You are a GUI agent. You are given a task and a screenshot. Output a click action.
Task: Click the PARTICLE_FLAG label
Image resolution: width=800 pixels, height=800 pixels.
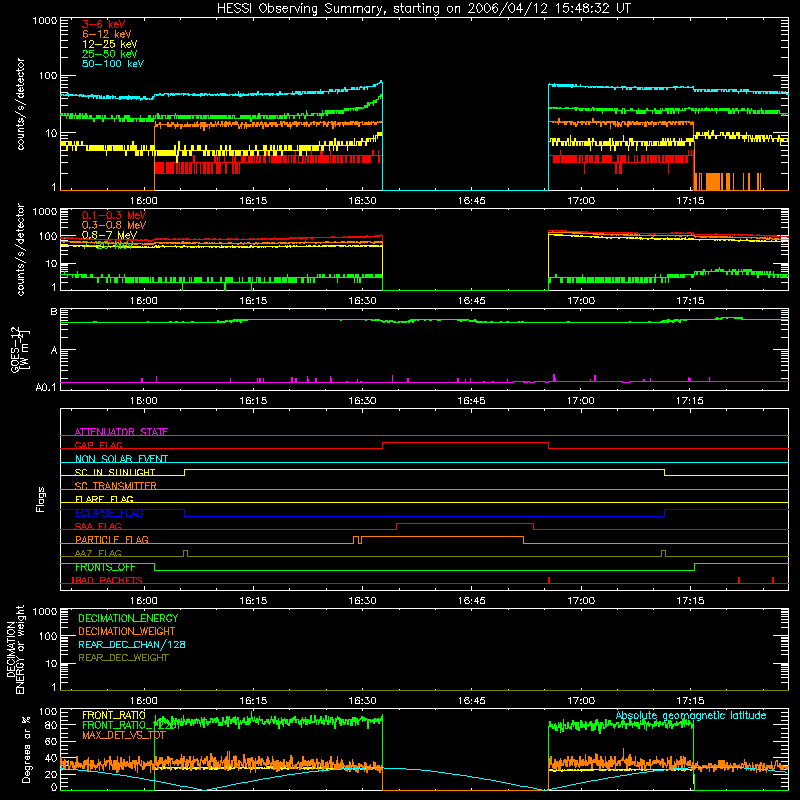[x=112, y=539]
